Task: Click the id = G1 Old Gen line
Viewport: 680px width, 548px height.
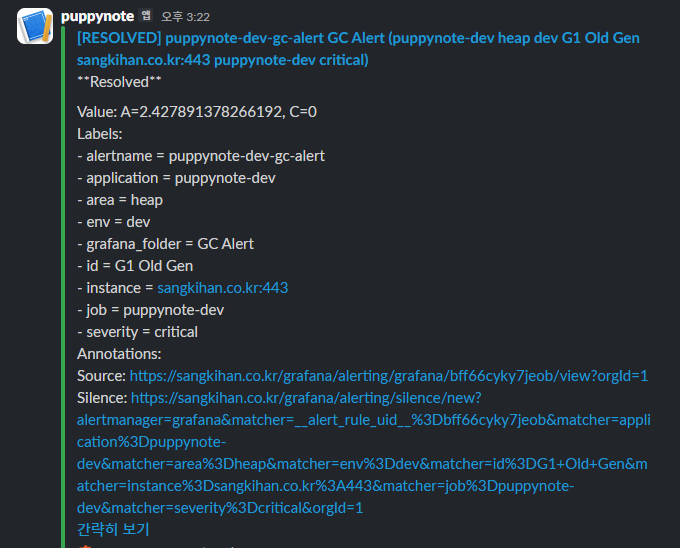Action: pos(135,266)
